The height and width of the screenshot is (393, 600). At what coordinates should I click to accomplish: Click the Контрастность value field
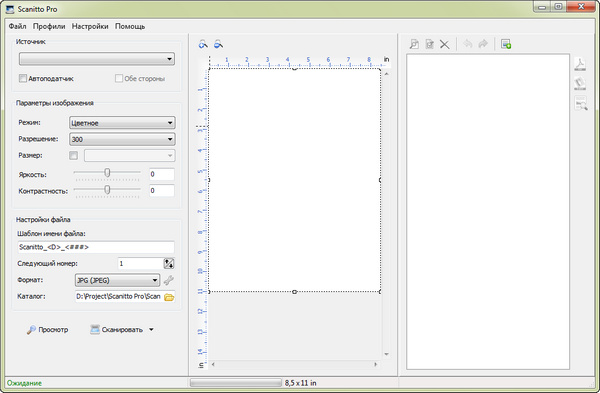tap(161, 191)
